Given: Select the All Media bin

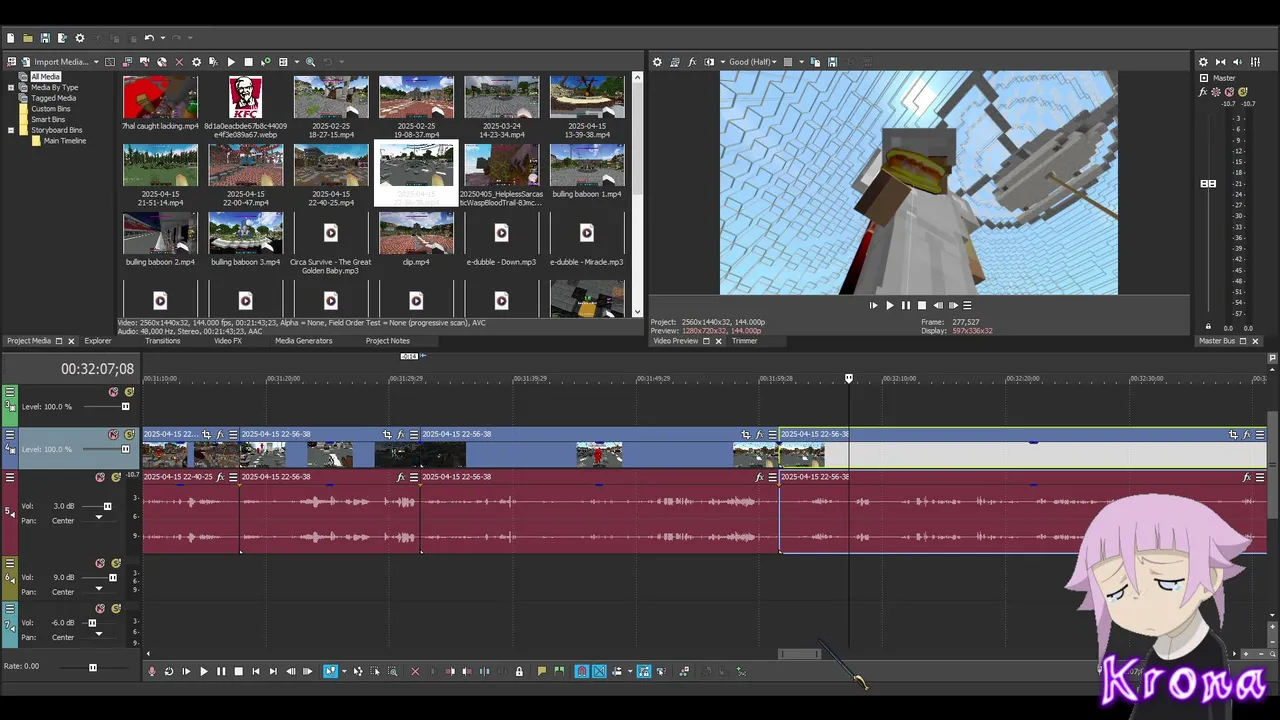Looking at the screenshot, I should coord(45,77).
